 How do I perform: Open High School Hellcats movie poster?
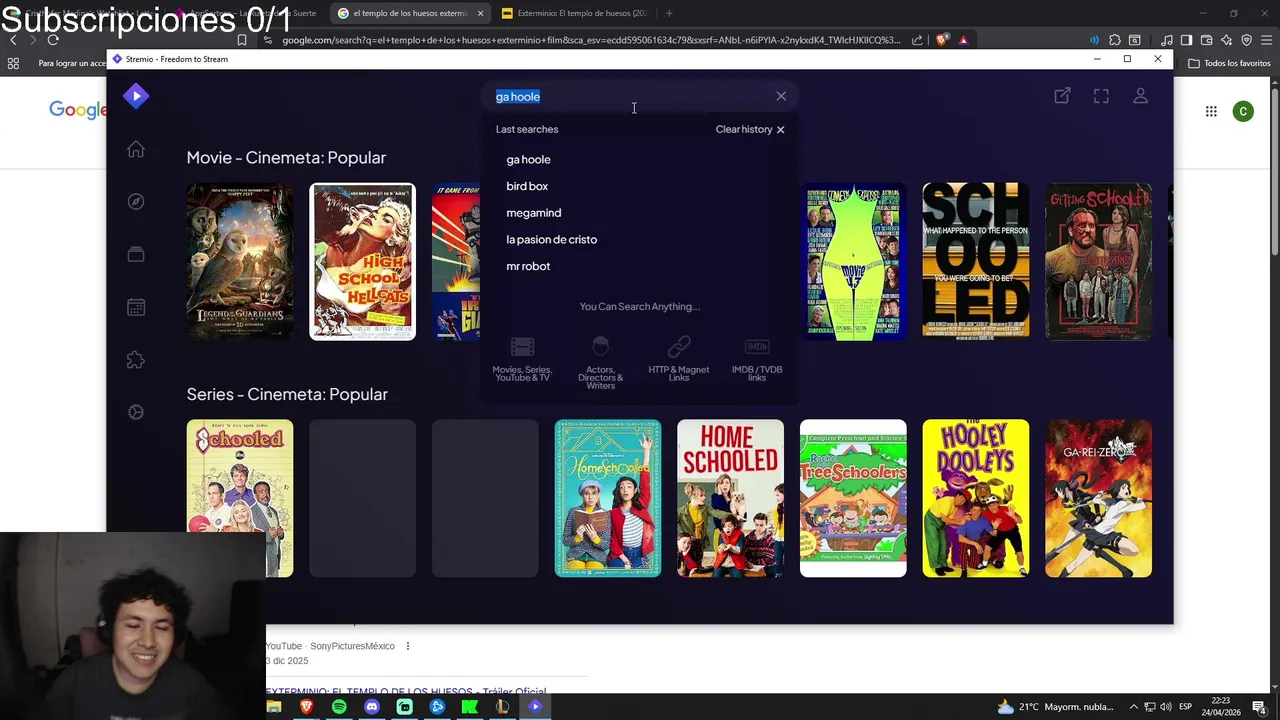[x=362, y=261]
